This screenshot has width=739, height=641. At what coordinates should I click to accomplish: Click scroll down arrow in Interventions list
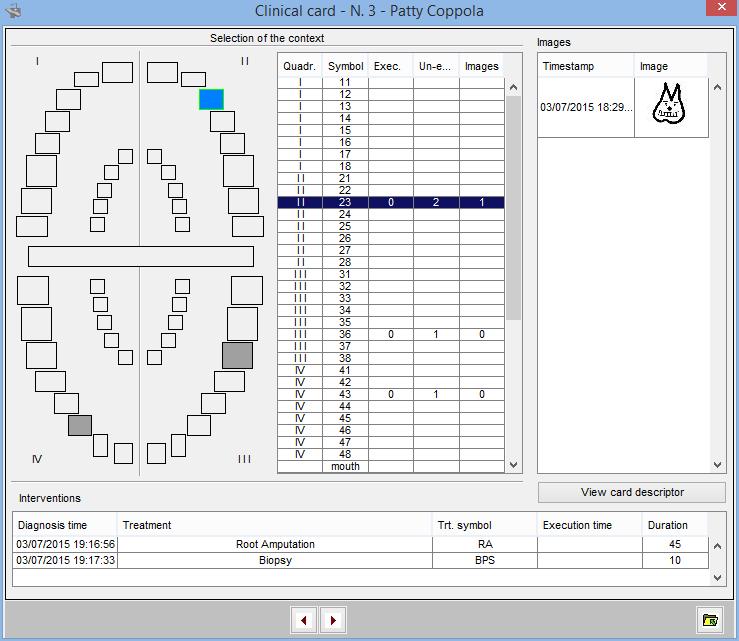717,577
